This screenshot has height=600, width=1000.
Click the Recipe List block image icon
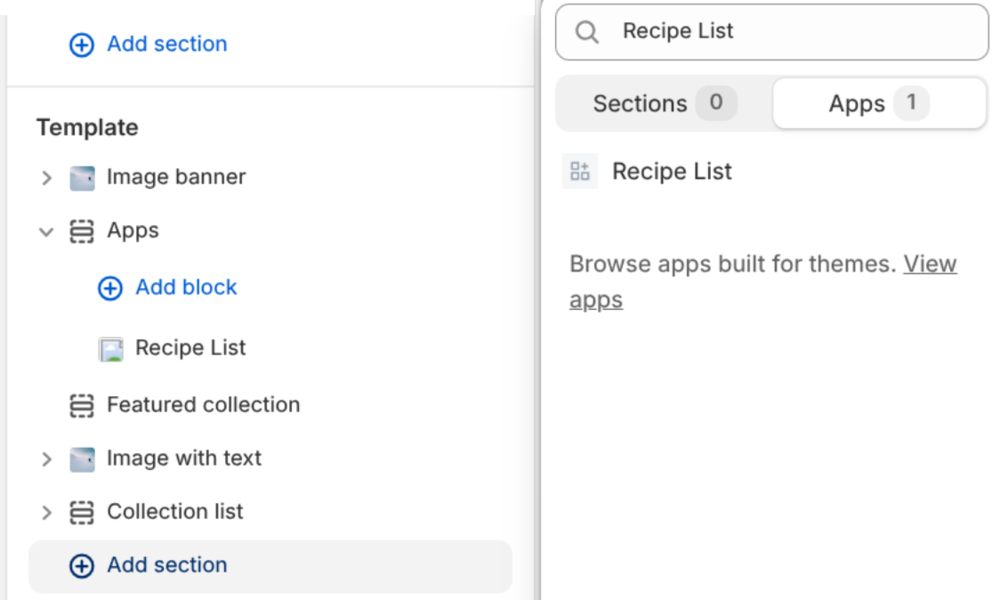click(x=111, y=349)
